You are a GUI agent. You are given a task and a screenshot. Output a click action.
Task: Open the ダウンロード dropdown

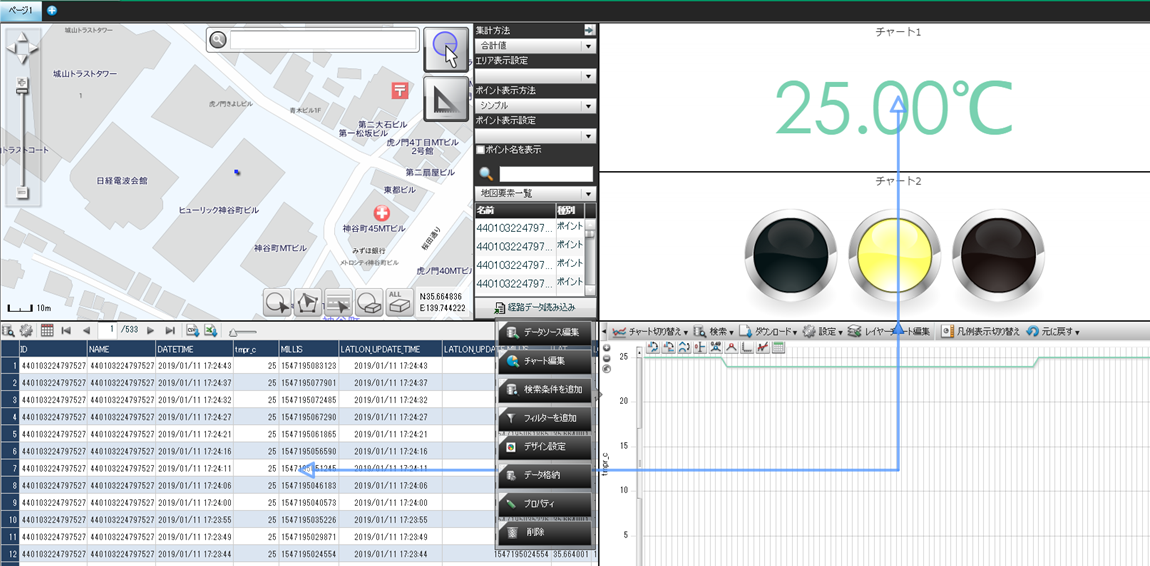click(768, 331)
